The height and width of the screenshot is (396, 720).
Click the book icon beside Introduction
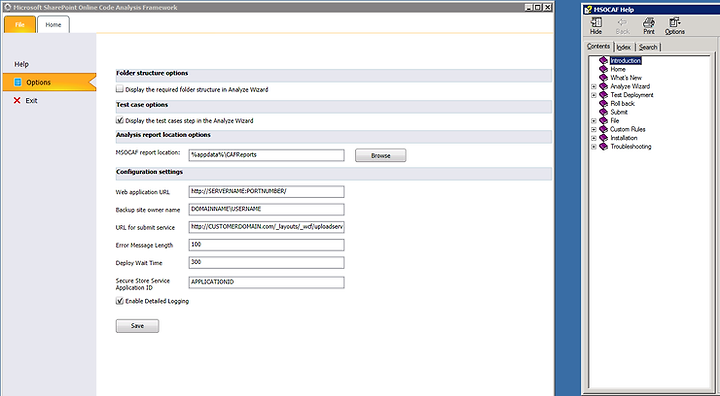(x=603, y=61)
